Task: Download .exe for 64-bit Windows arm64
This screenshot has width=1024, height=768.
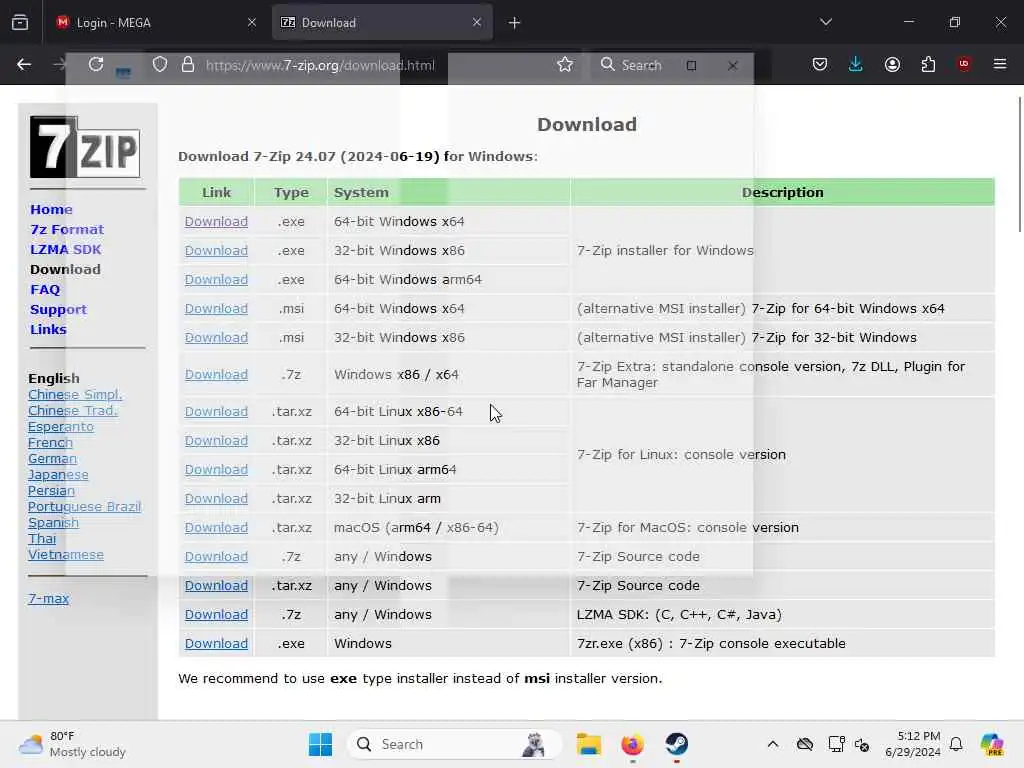Action: [216, 280]
